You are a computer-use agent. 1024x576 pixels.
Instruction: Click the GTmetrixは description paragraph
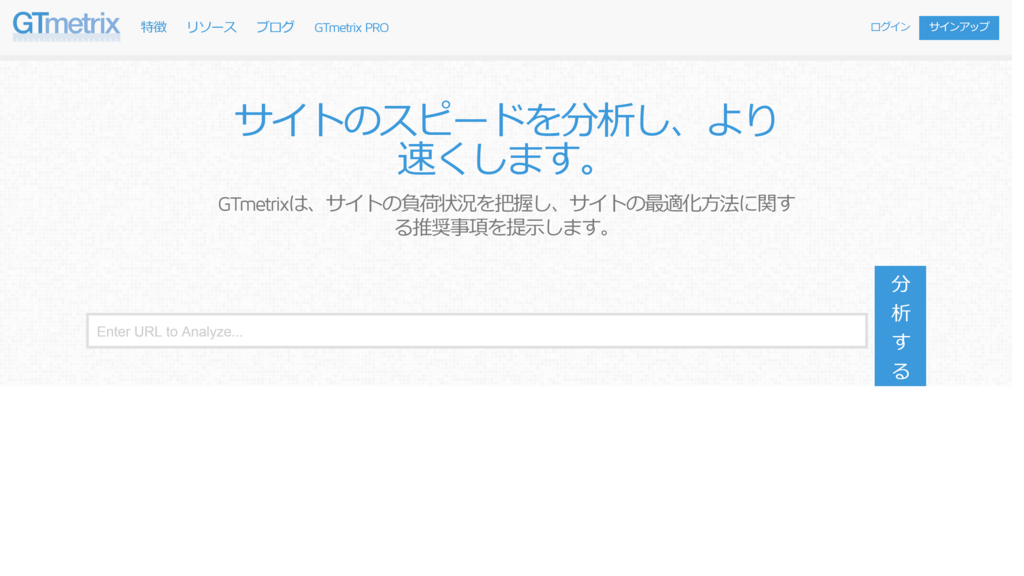coord(506,216)
